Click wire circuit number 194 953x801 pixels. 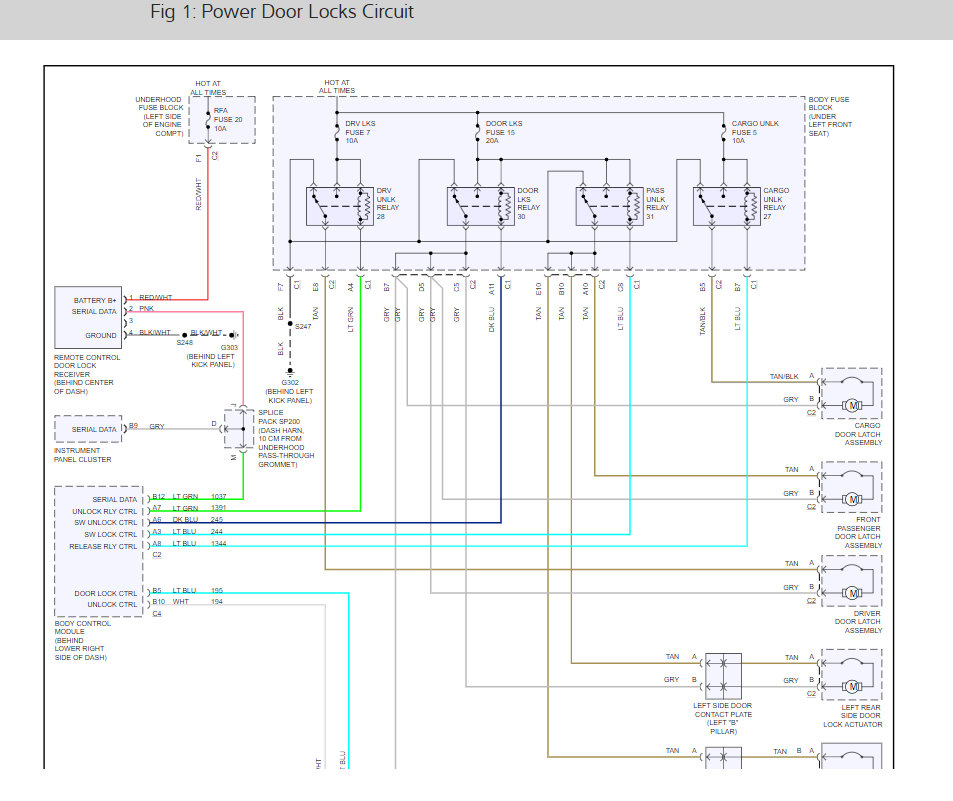[217, 602]
